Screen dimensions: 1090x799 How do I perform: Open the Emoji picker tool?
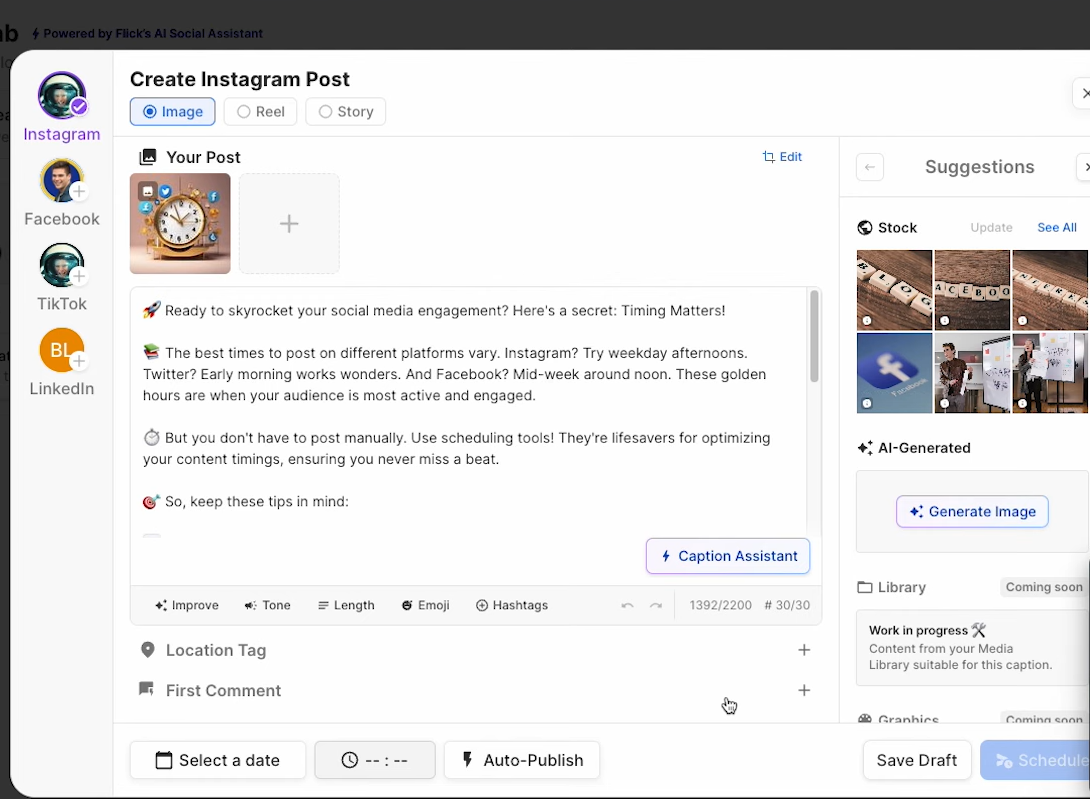tap(425, 606)
